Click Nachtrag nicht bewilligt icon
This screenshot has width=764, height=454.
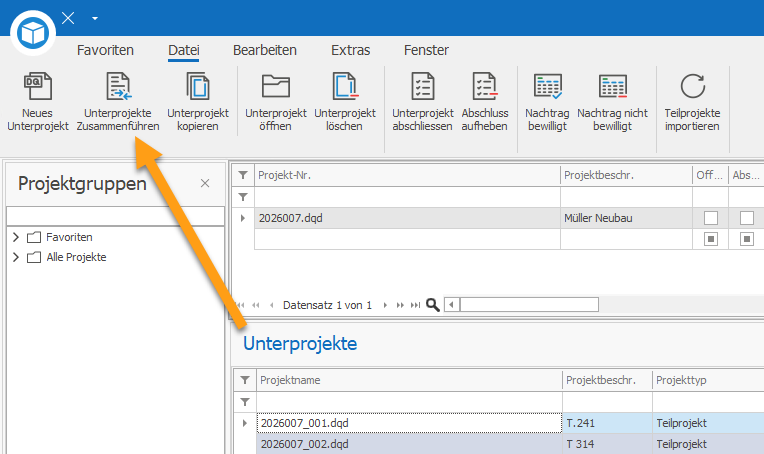point(613,86)
